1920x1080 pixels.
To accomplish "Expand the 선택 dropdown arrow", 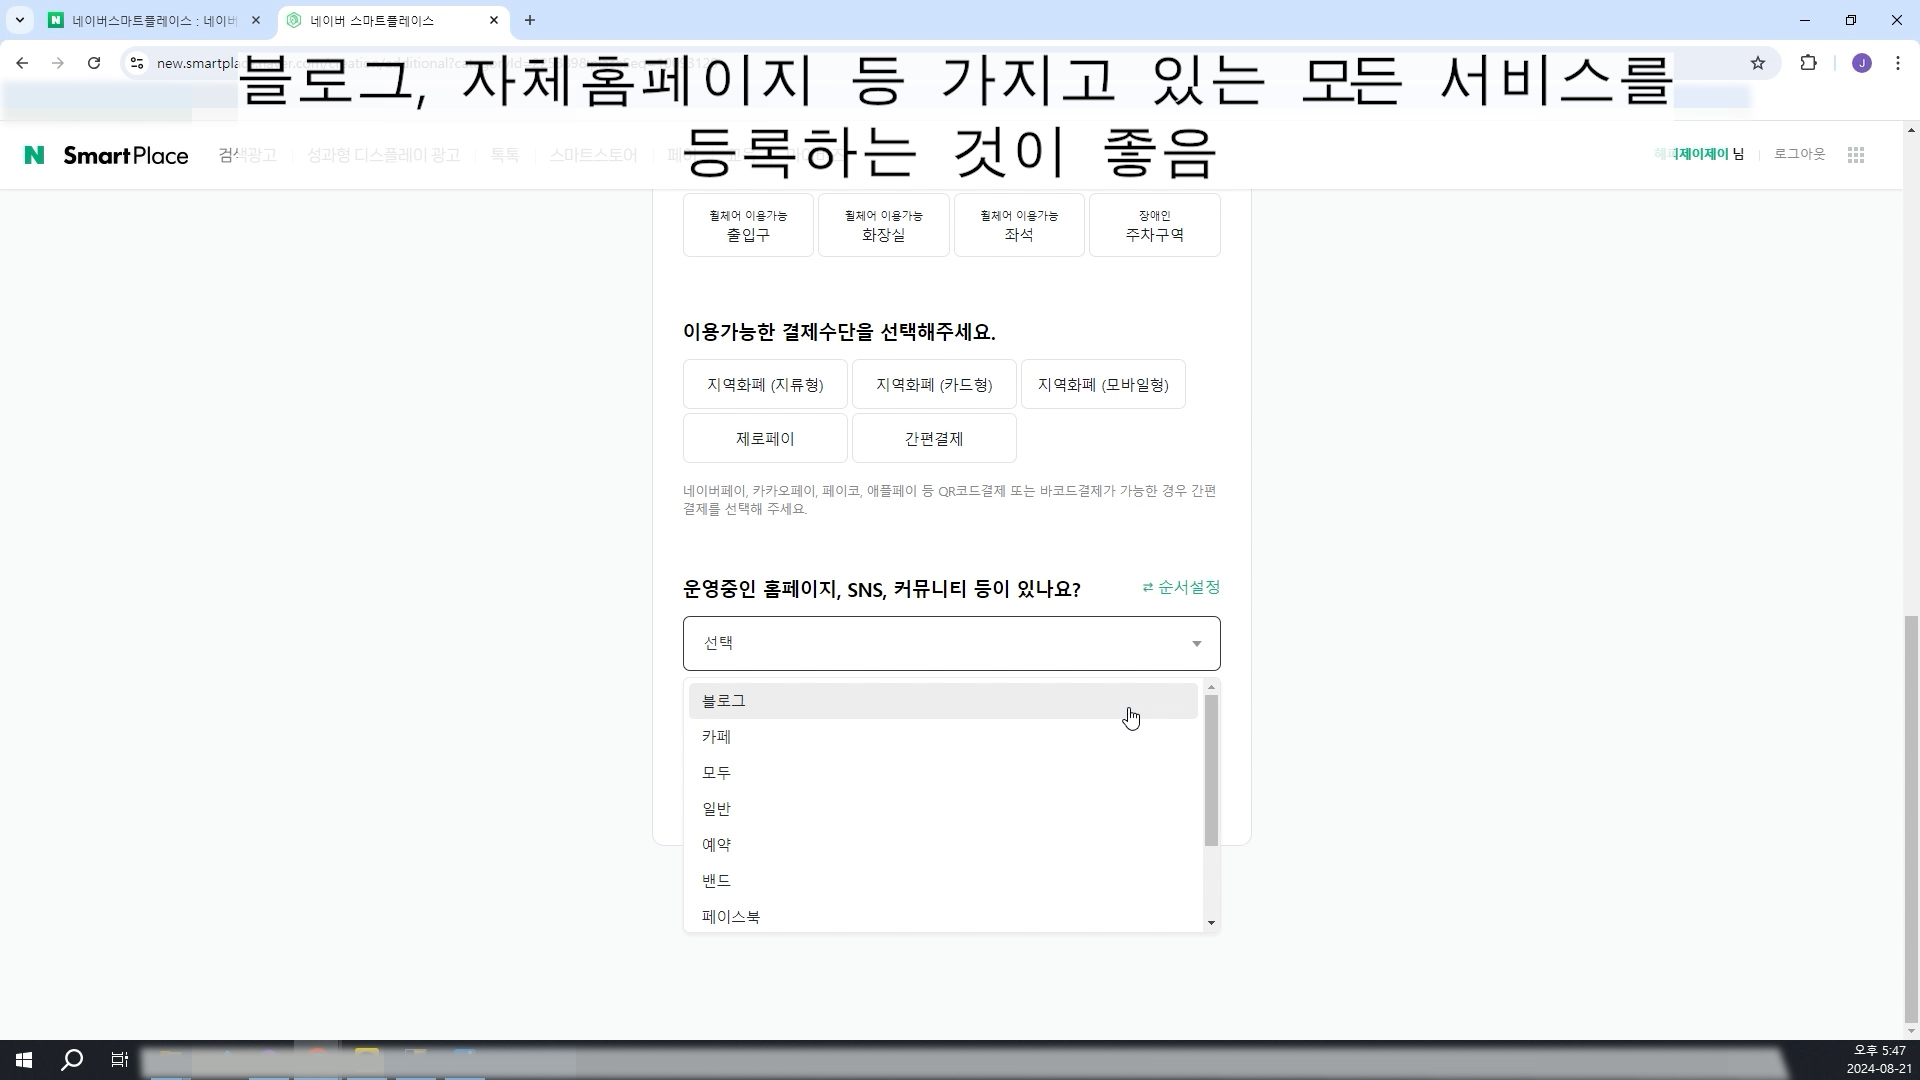I will click(1196, 644).
